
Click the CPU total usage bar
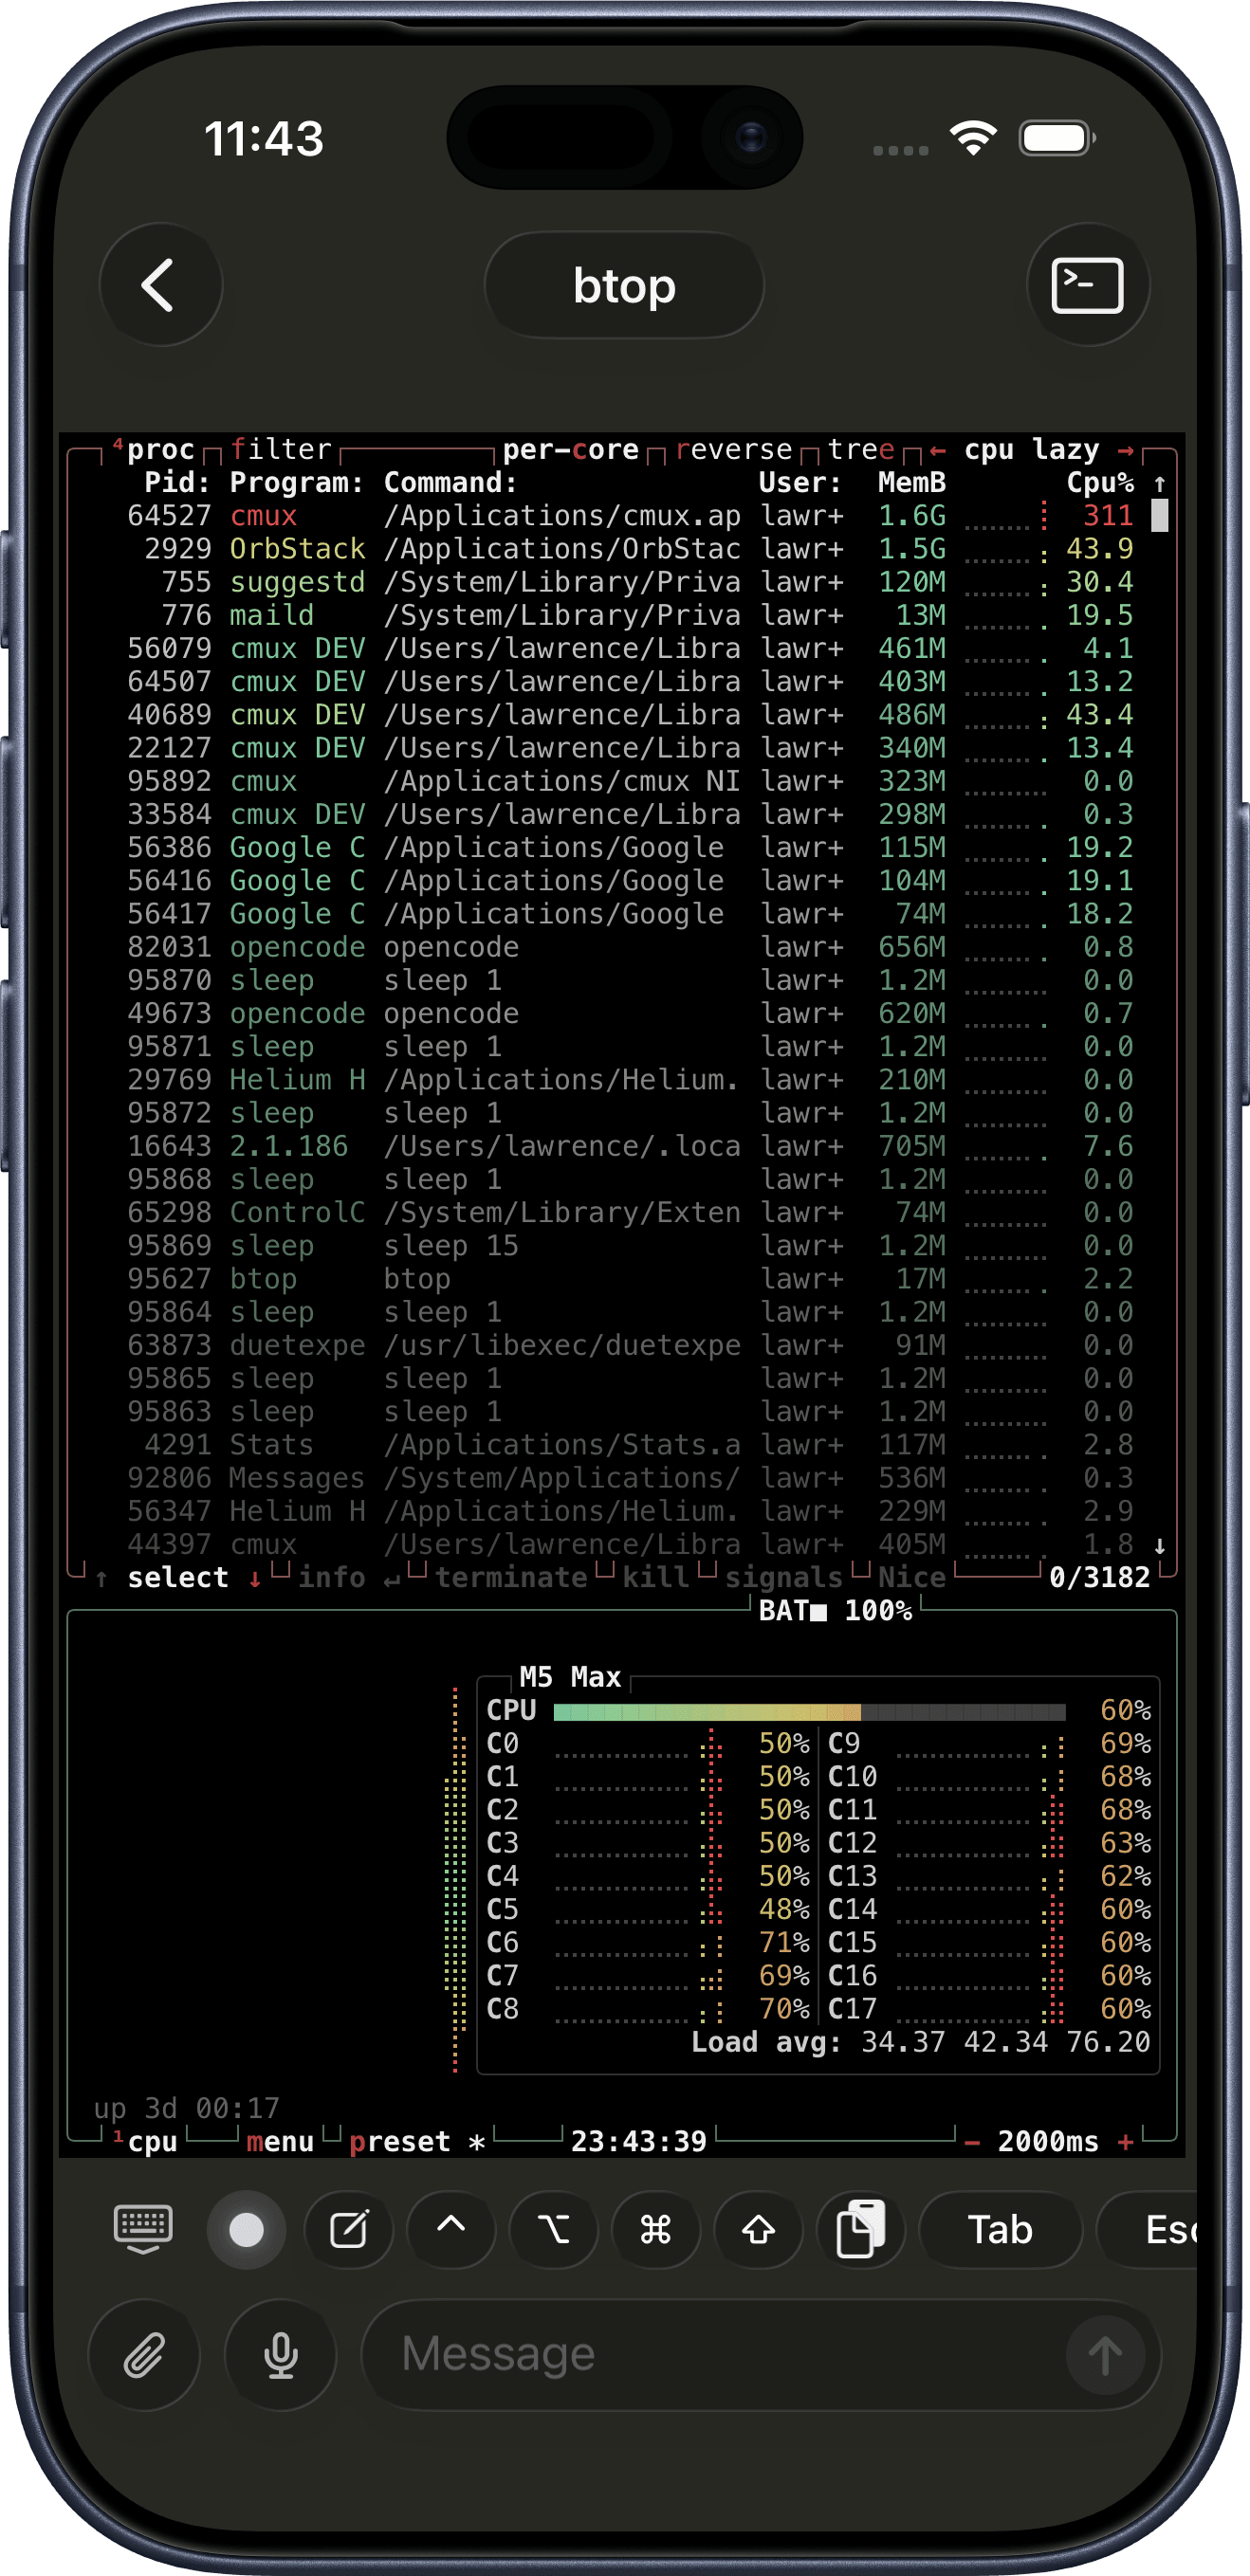coord(809,1711)
